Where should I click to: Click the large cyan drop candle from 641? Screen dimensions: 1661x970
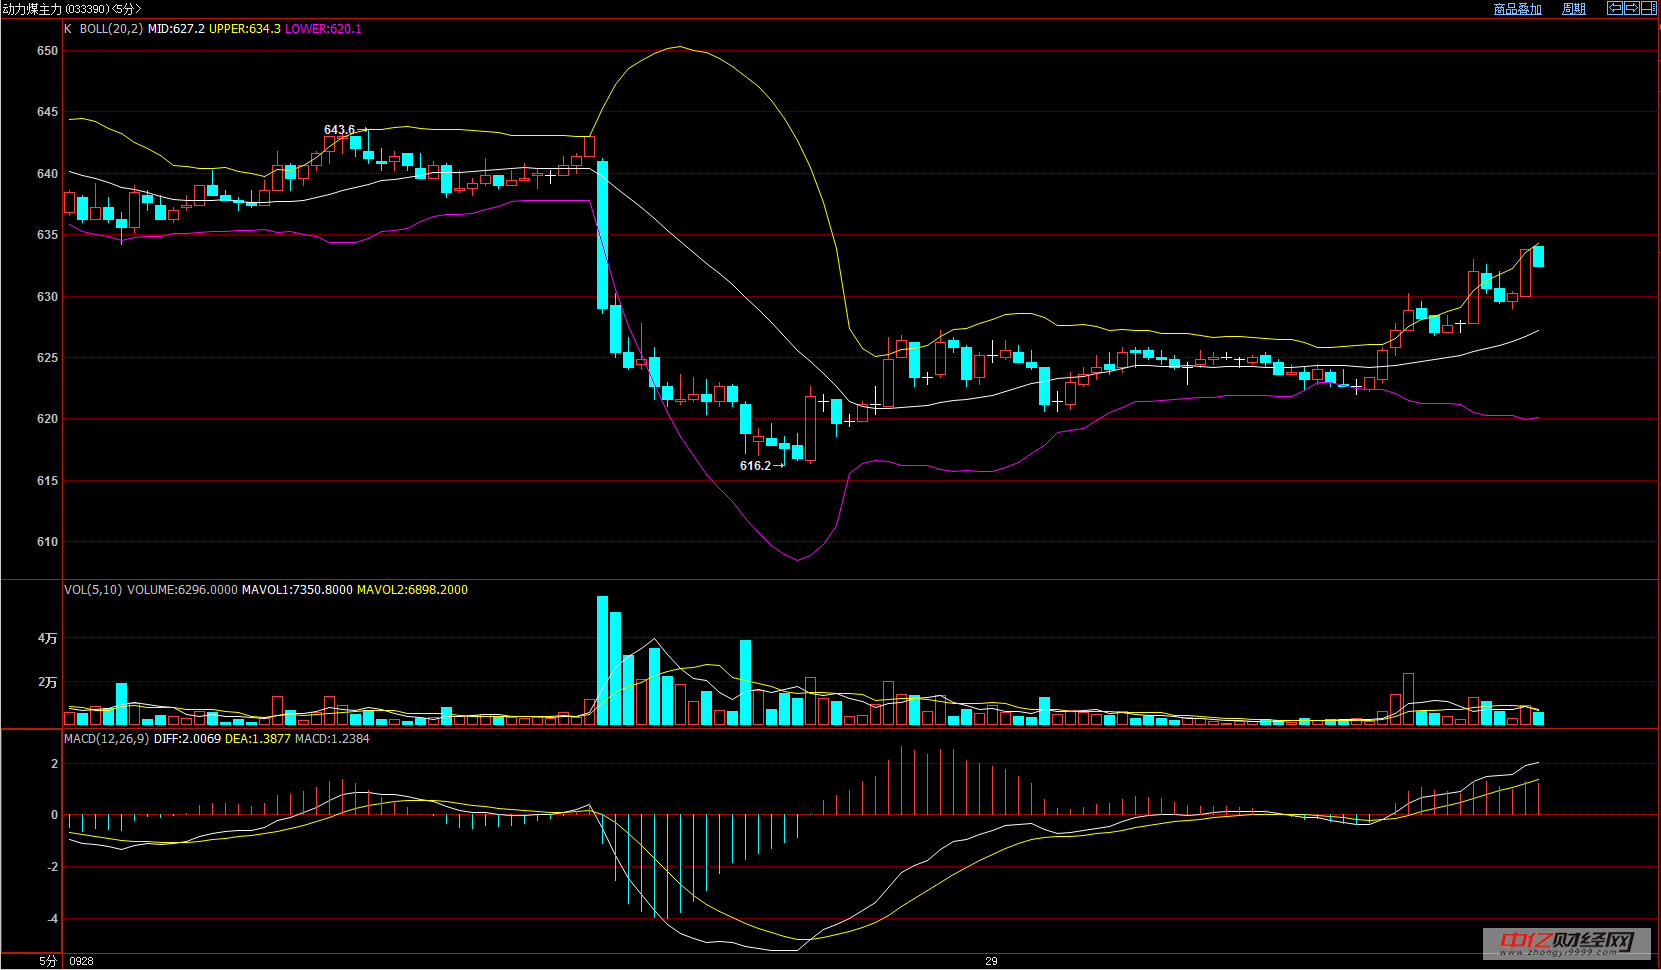[x=602, y=235]
